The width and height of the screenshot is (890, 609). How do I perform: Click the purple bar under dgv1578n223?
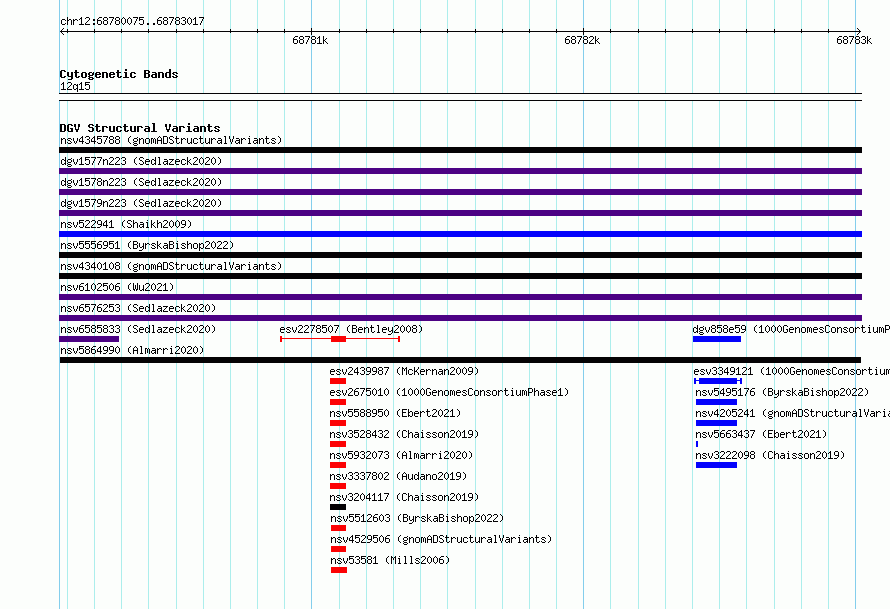pos(460,192)
